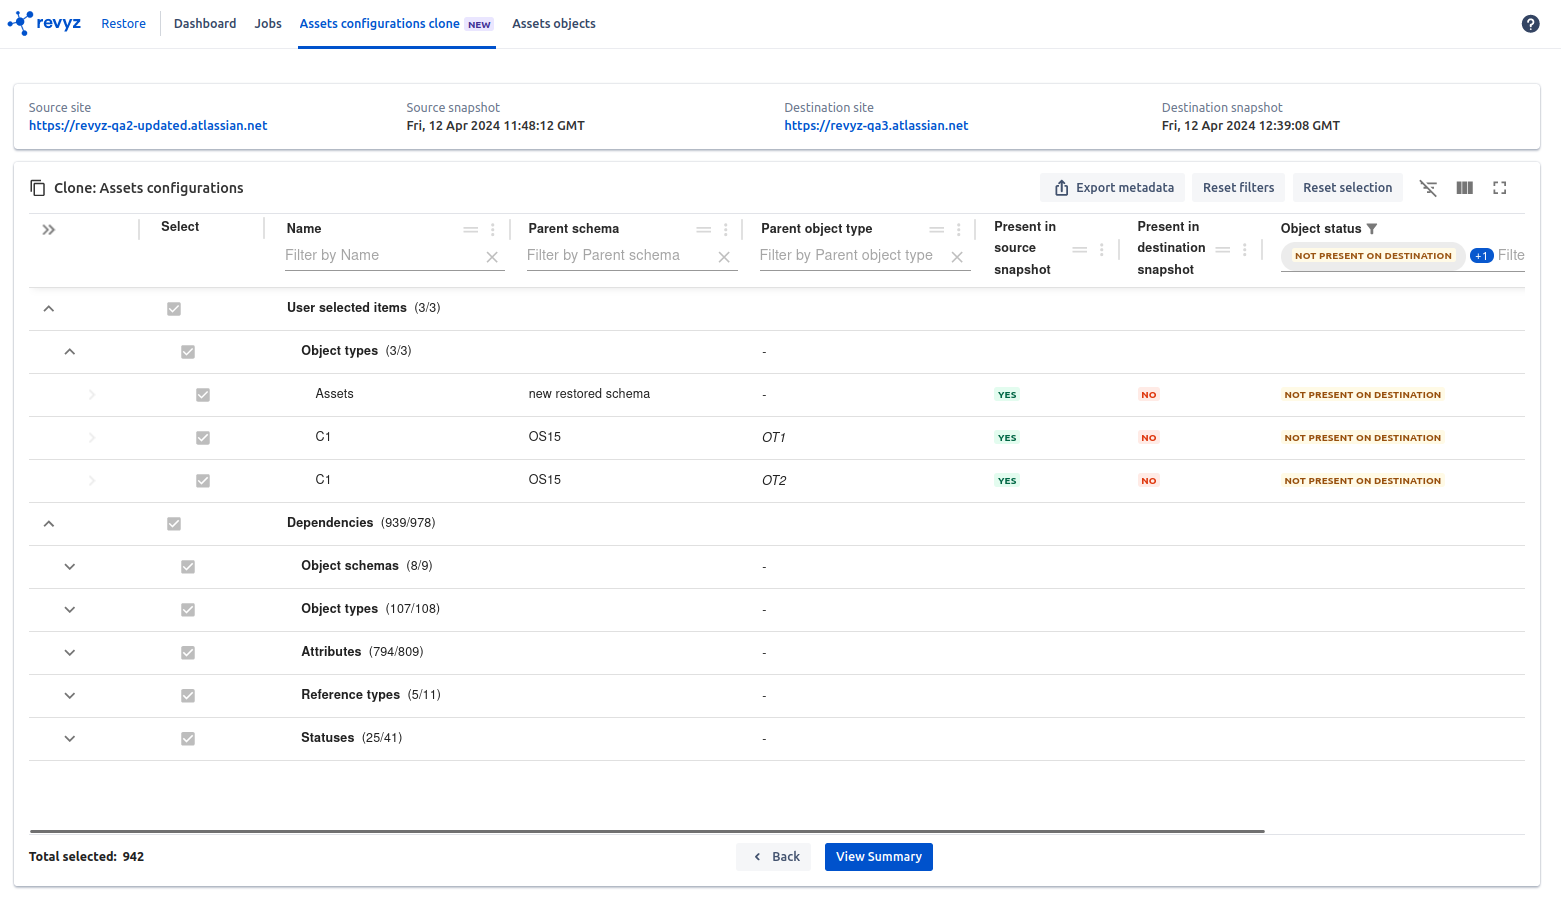Go to the Jobs tab
1561x907 pixels.
(x=268, y=24)
